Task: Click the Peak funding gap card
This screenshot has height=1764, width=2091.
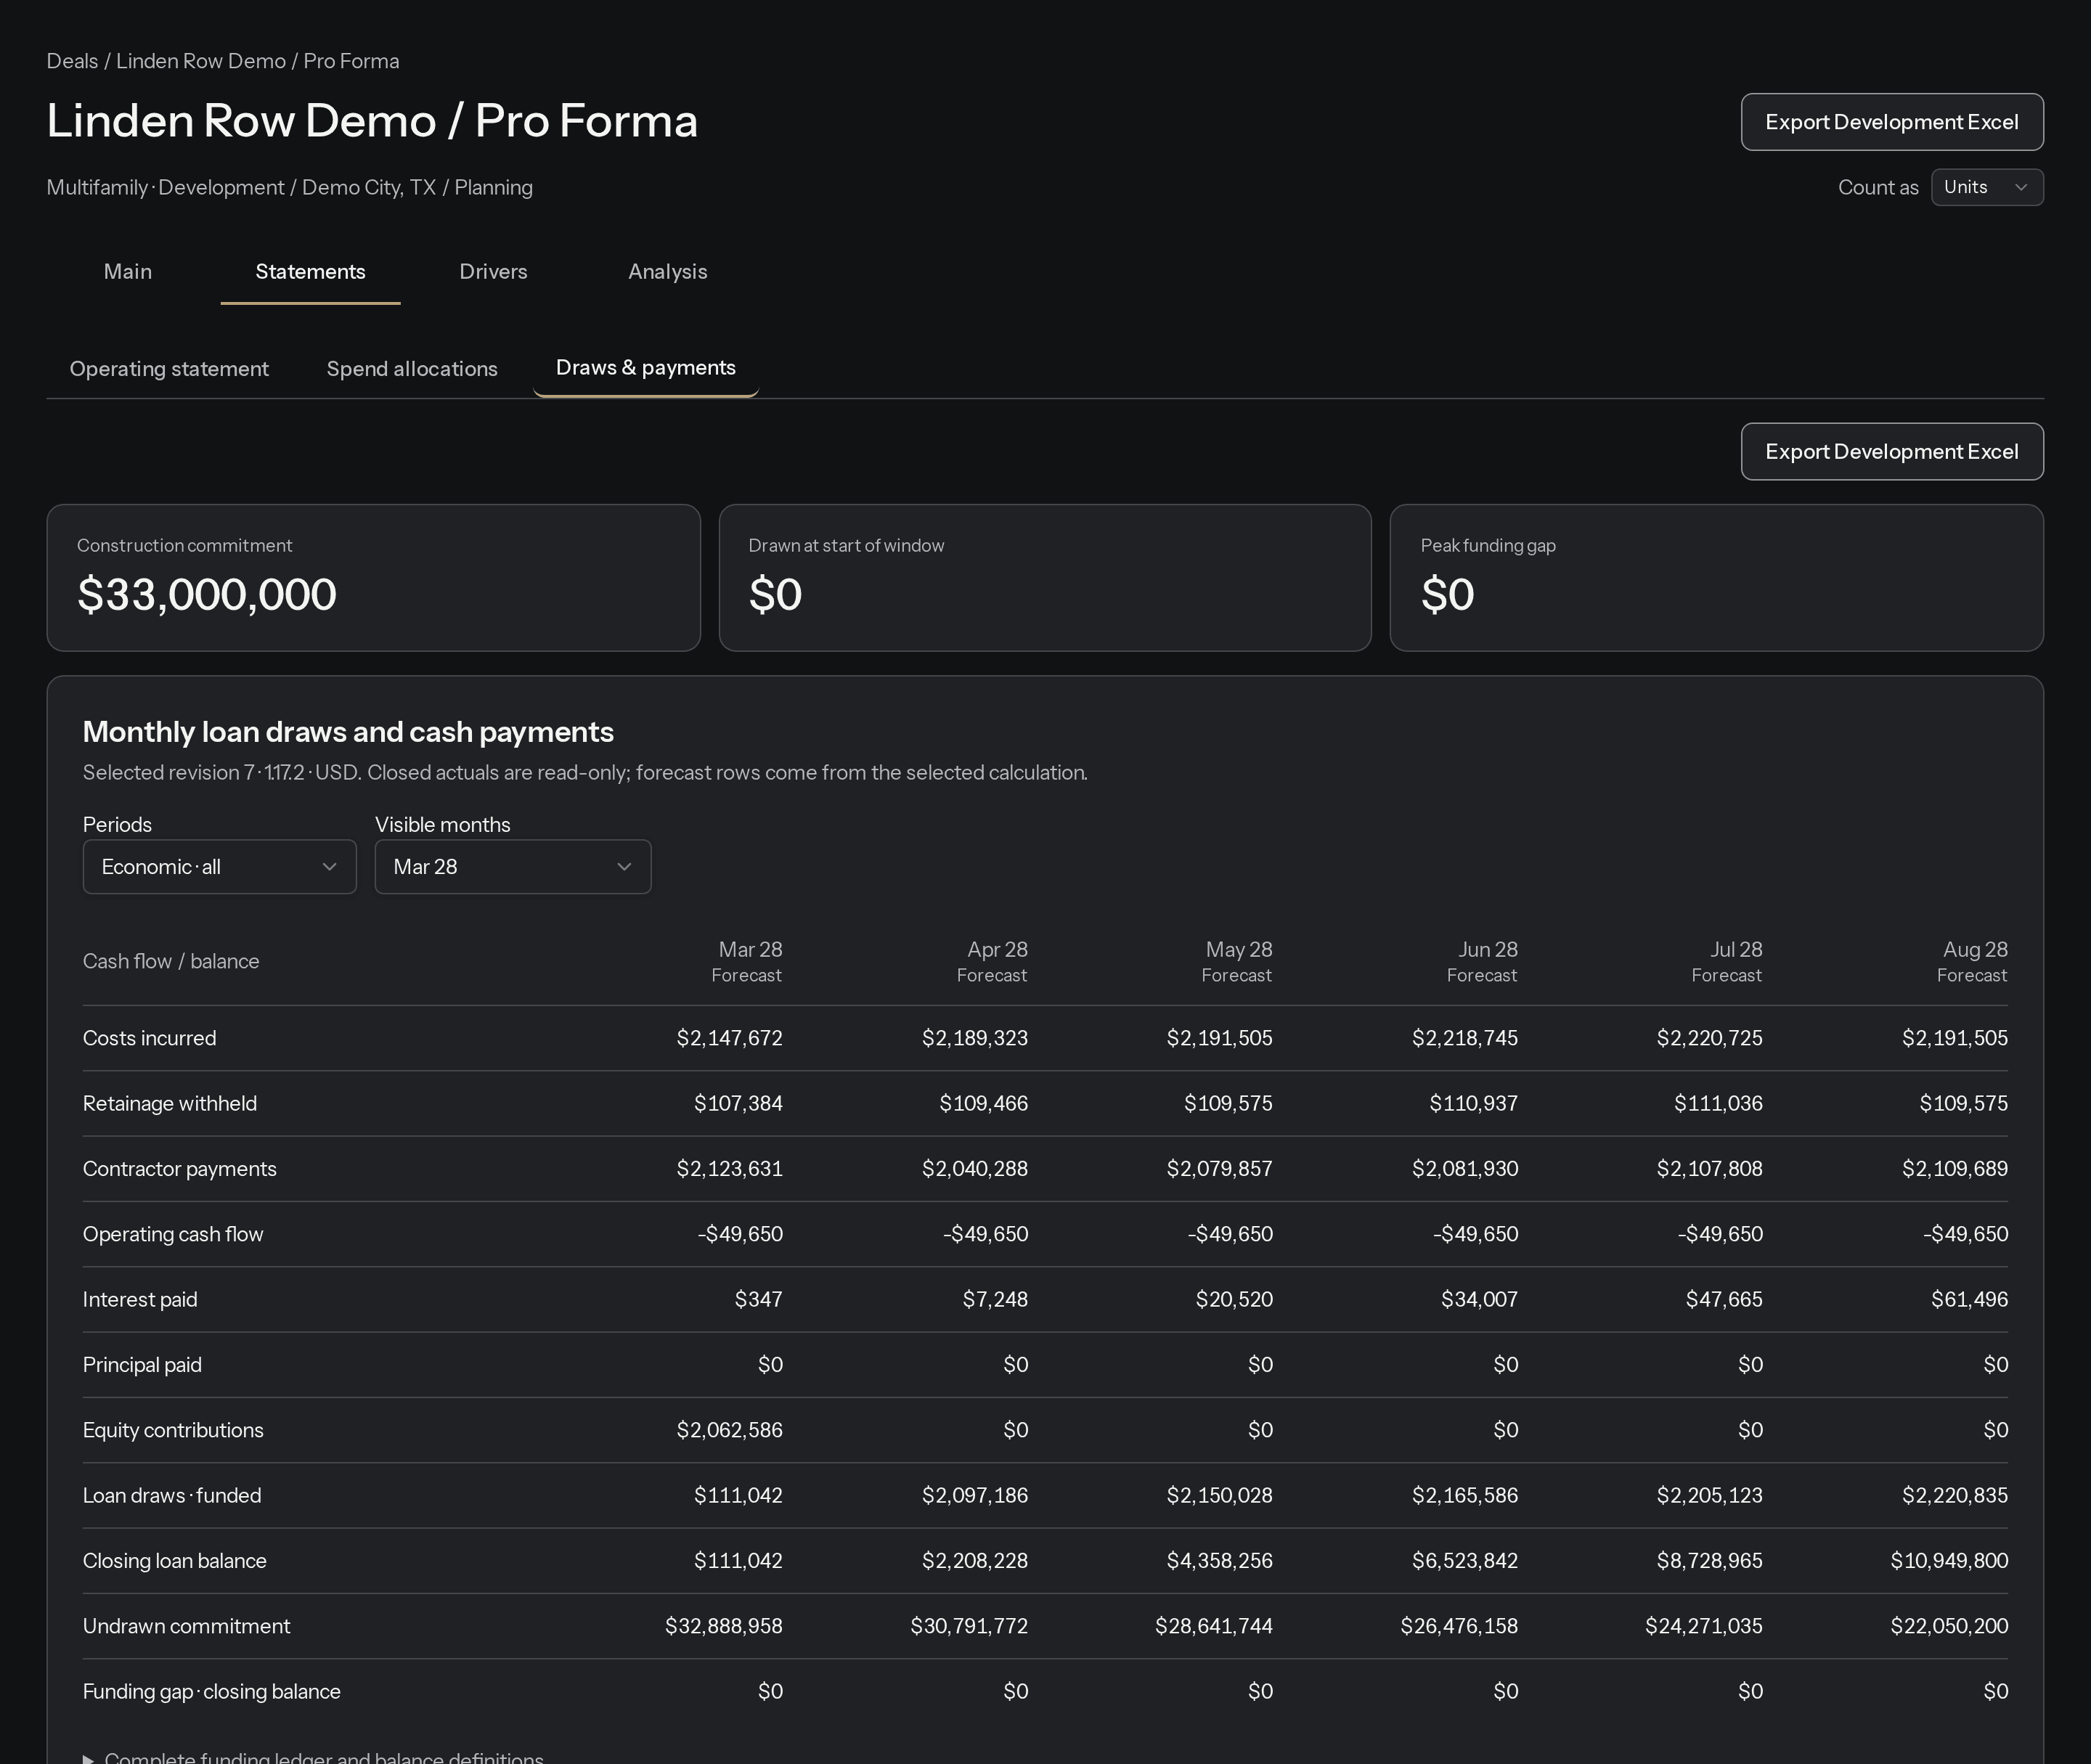Action: point(1716,578)
